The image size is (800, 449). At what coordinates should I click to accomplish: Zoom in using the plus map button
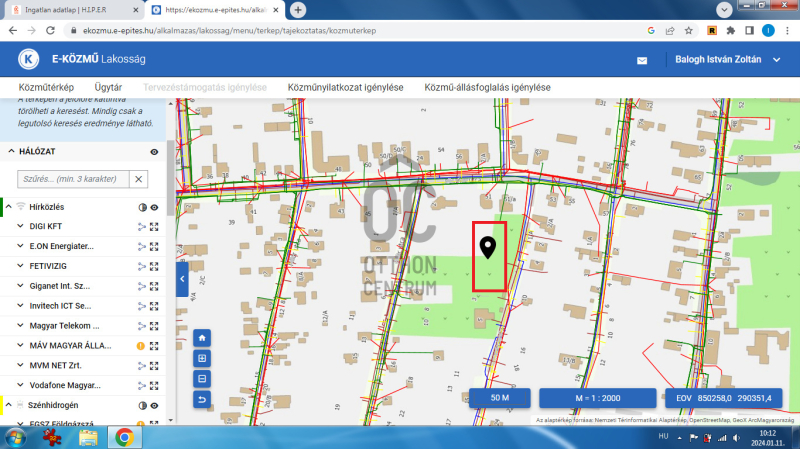coord(202,358)
